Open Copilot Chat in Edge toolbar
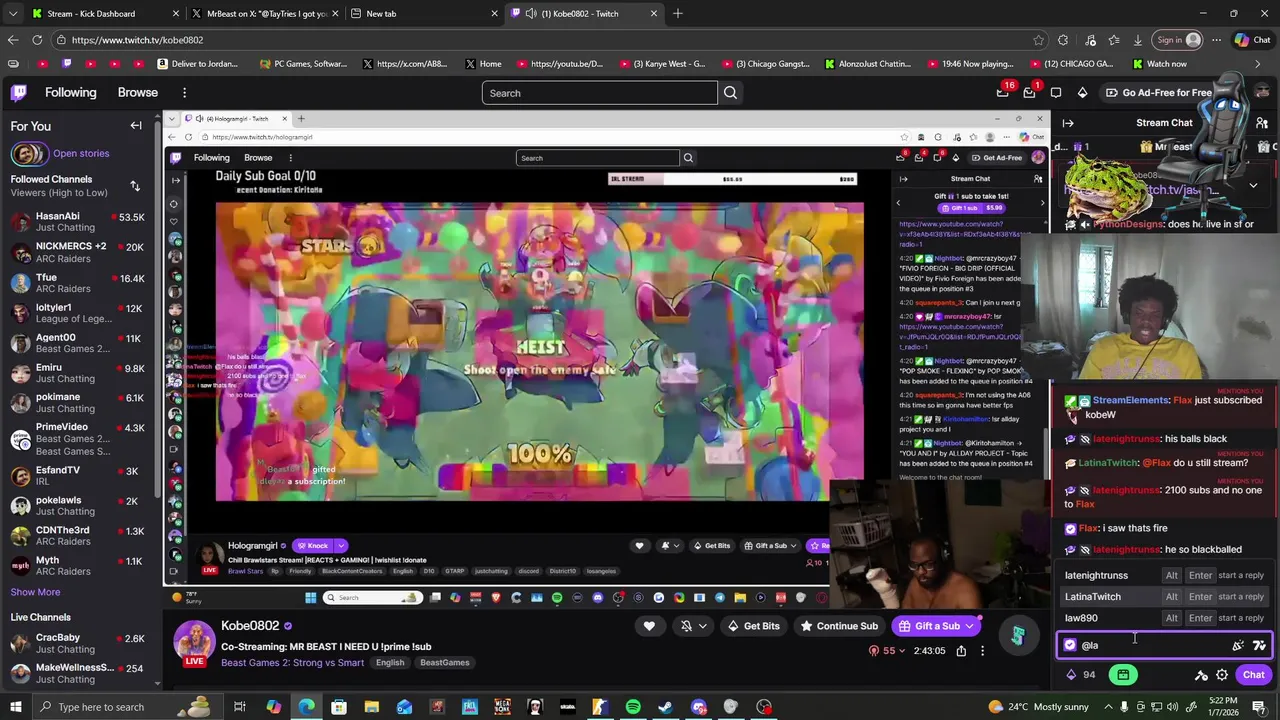This screenshot has width=1280, height=720. click(x=1252, y=40)
